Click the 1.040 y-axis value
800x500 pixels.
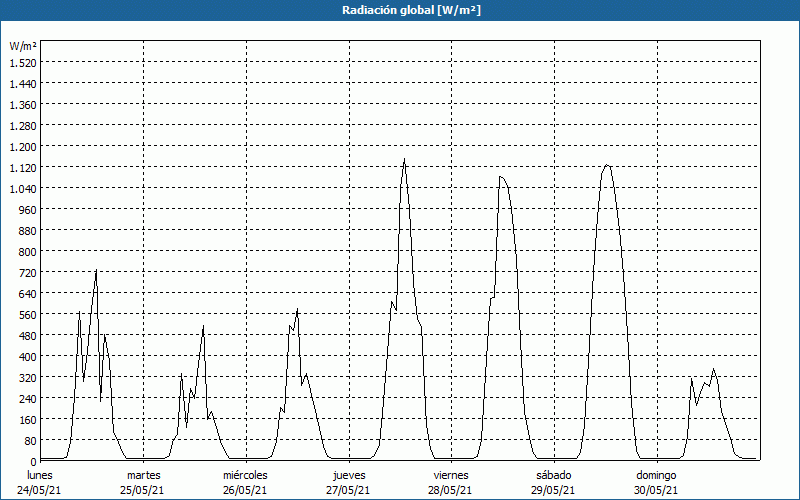pyautogui.click(x=23, y=188)
